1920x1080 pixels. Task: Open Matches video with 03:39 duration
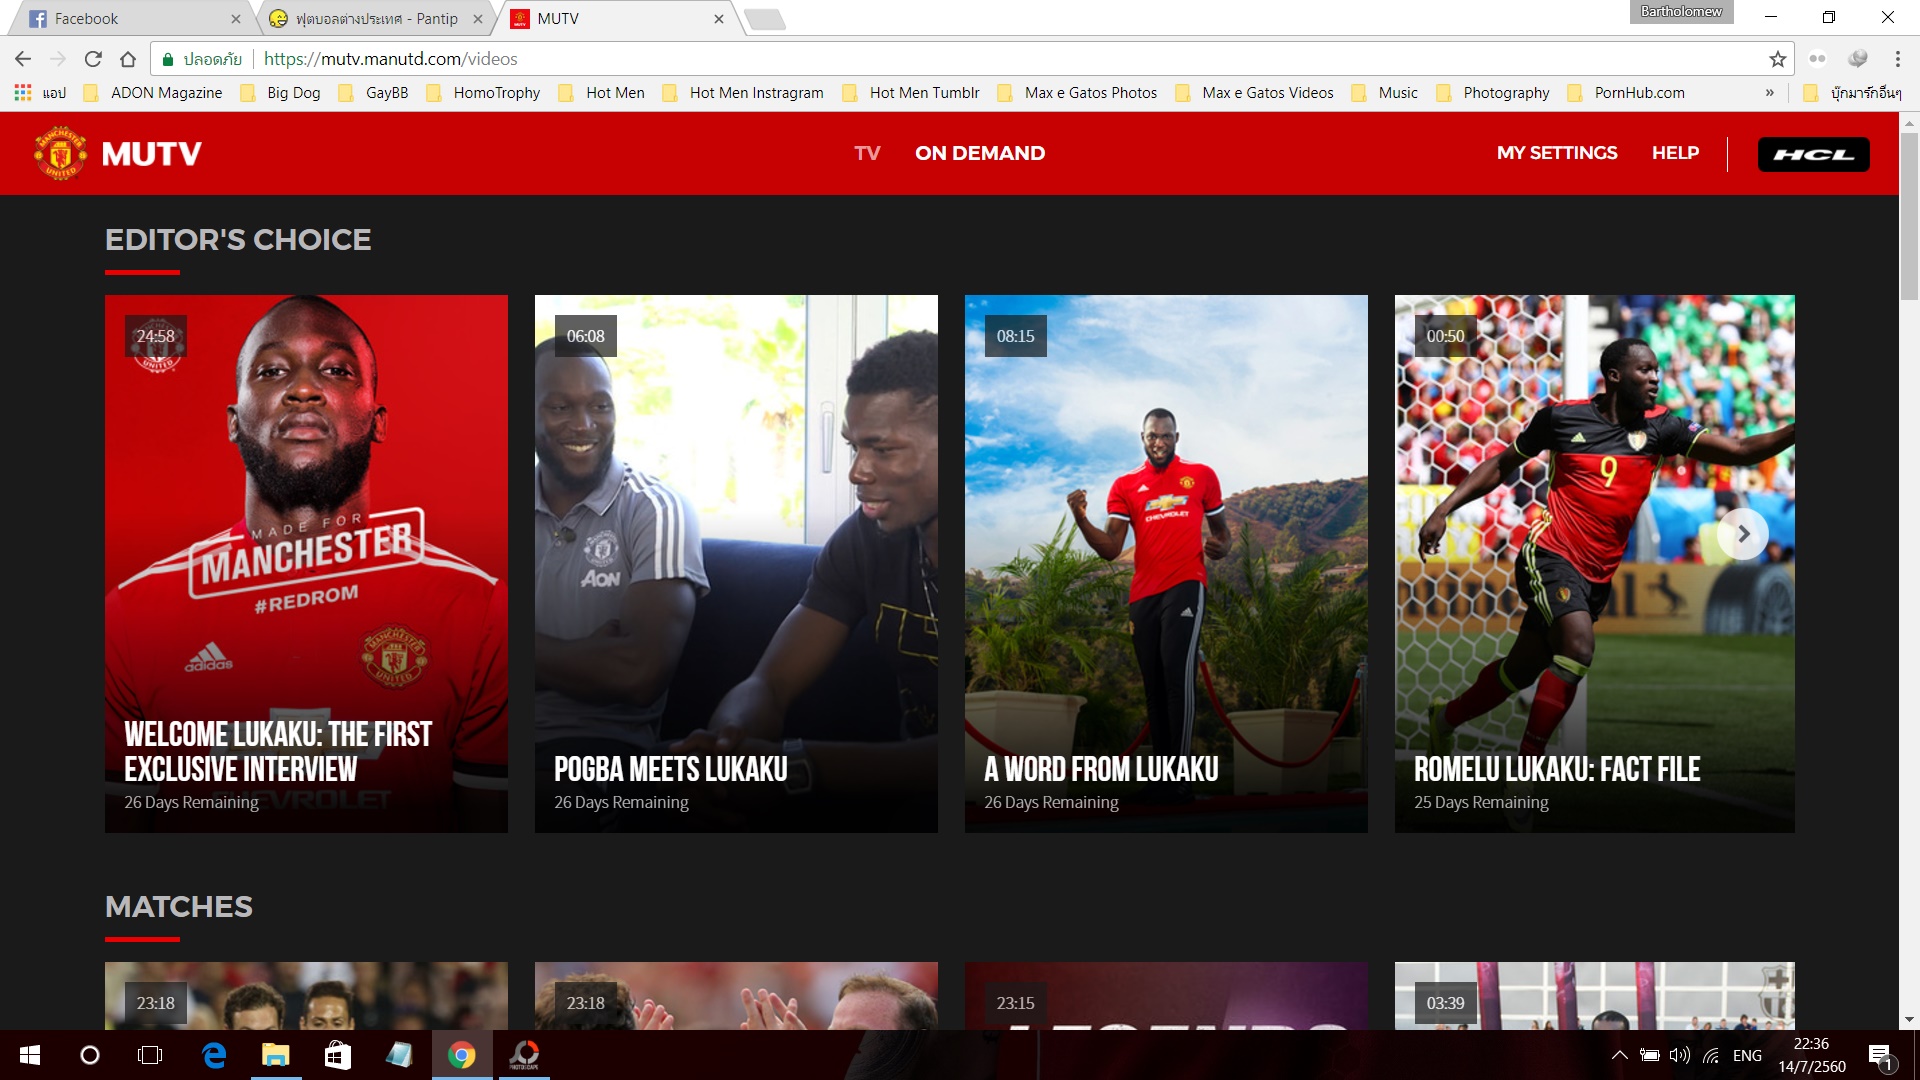pyautogui.click(x=1594, y=996)
